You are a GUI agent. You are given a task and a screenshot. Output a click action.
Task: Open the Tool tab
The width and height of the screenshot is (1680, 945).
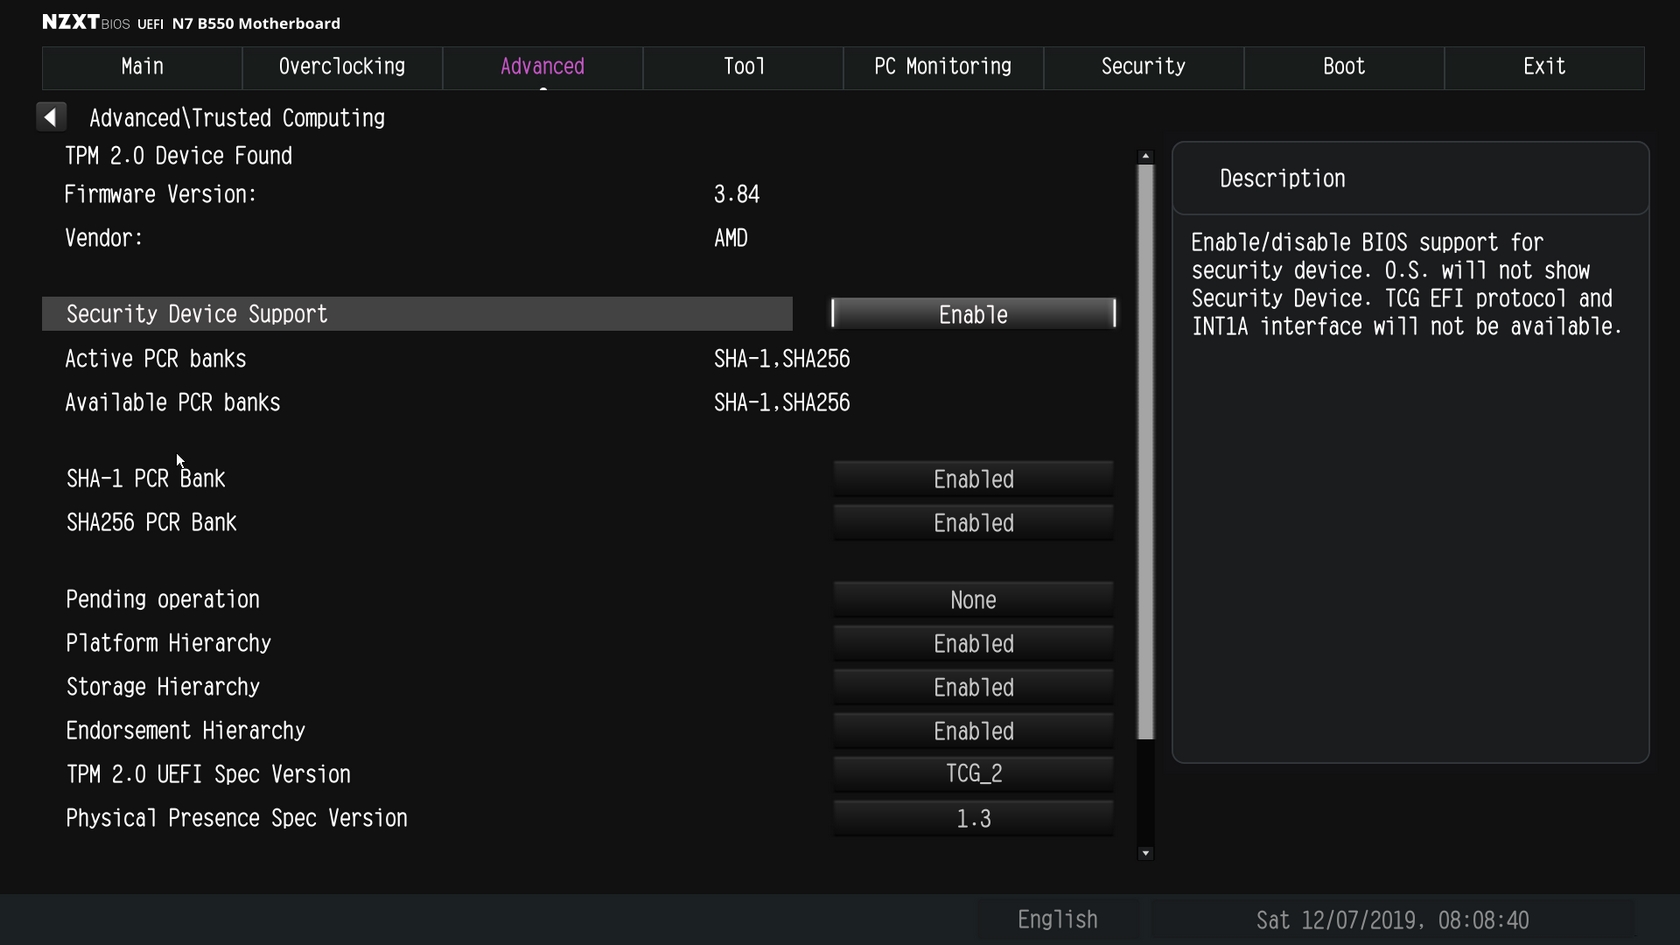pos(743,67)
